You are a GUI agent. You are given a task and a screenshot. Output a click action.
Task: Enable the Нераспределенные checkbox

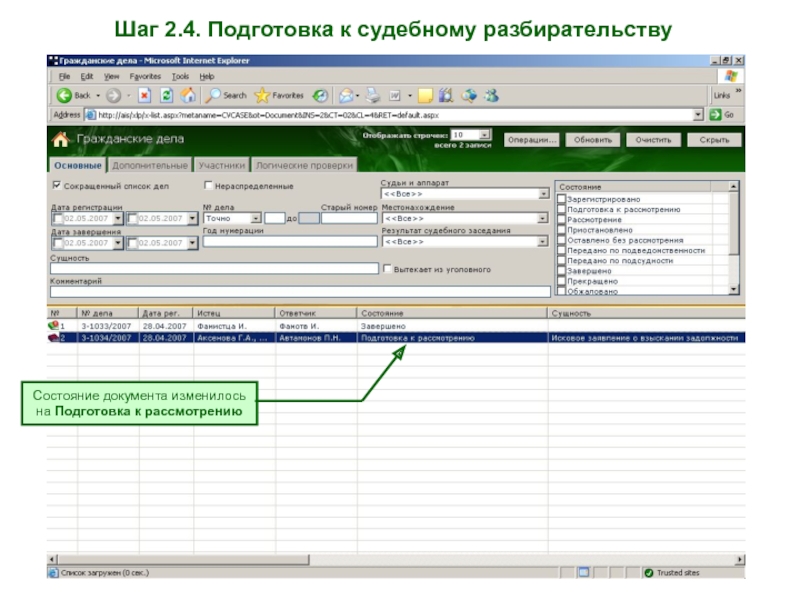208,185
